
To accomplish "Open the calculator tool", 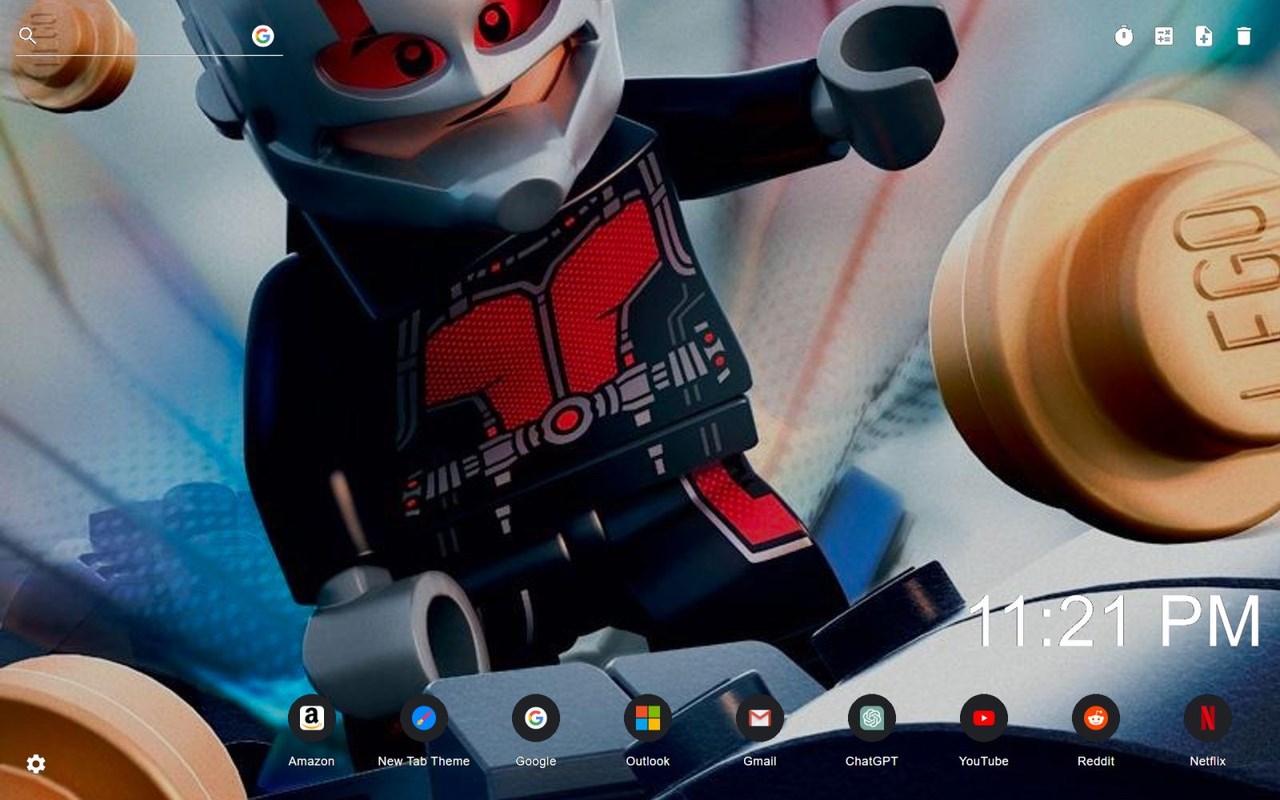I will 1164,37.
